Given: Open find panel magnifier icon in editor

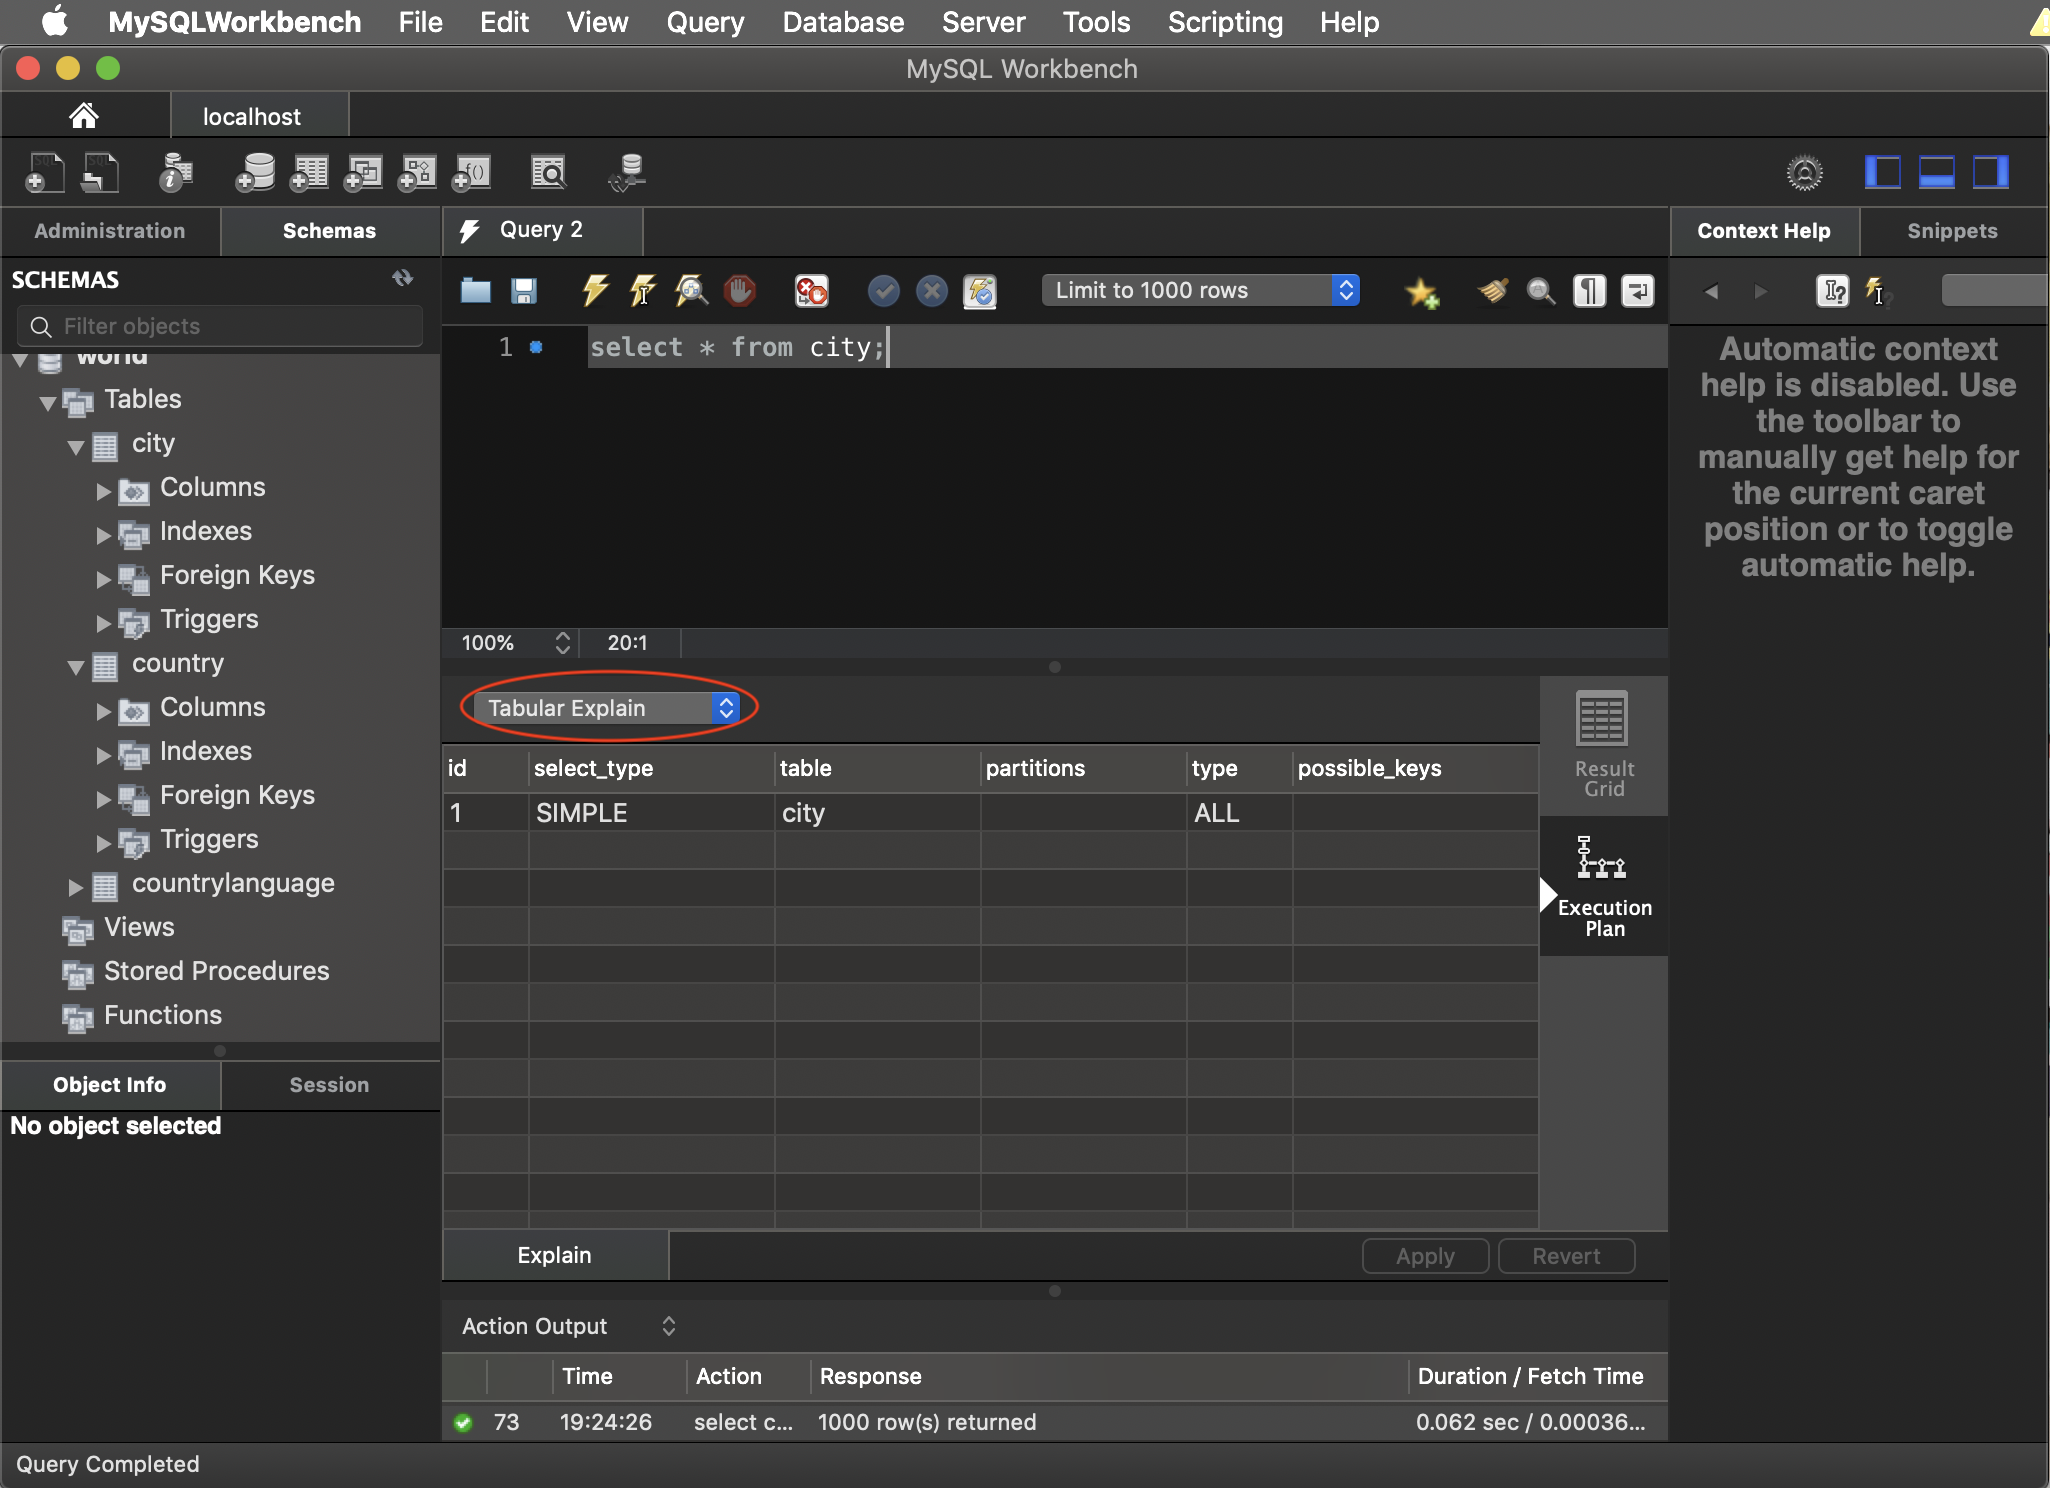Looking at the screenshot, I should coord(1541,291).
